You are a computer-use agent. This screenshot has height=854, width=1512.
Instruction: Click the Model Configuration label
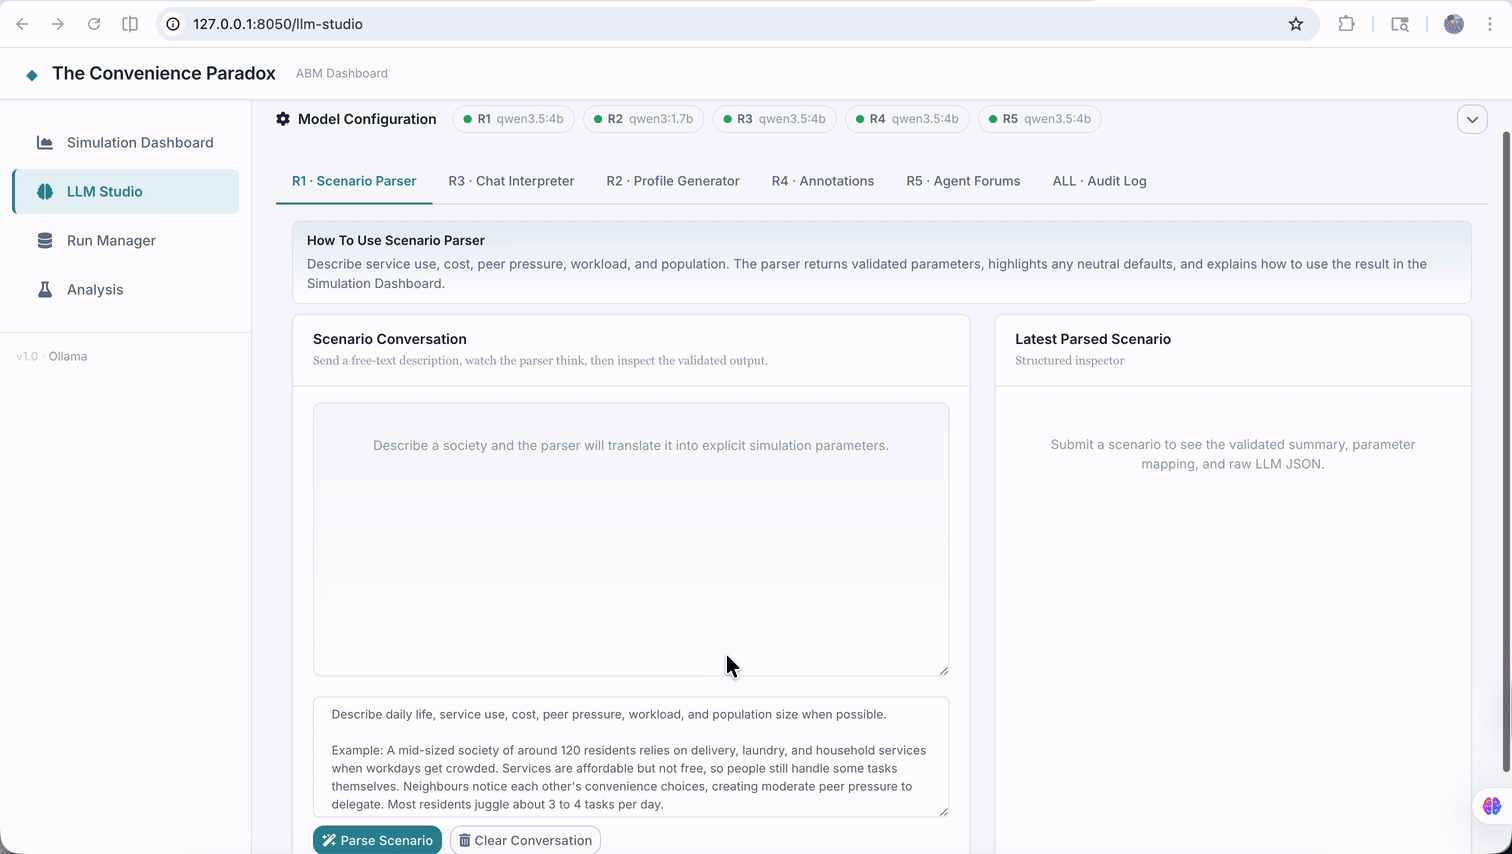pos(367,119)
